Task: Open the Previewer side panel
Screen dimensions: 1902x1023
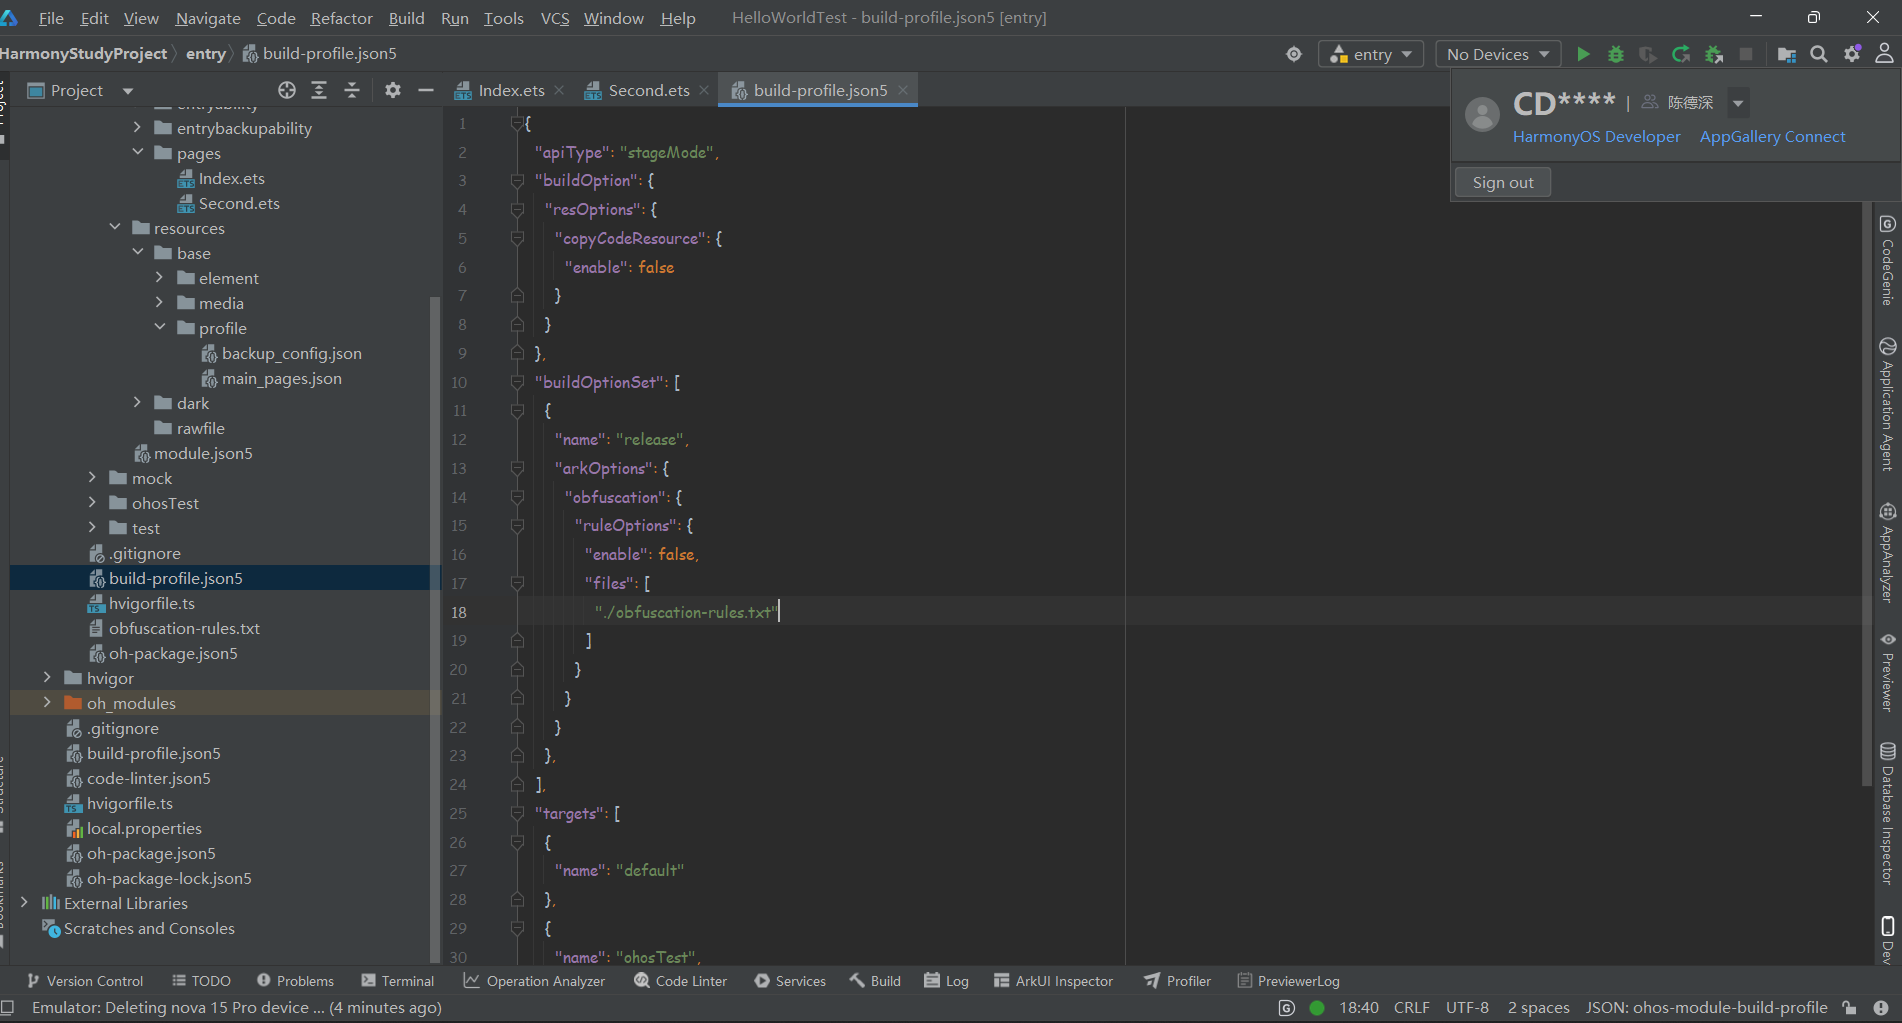Action: tap(1887, 671)
